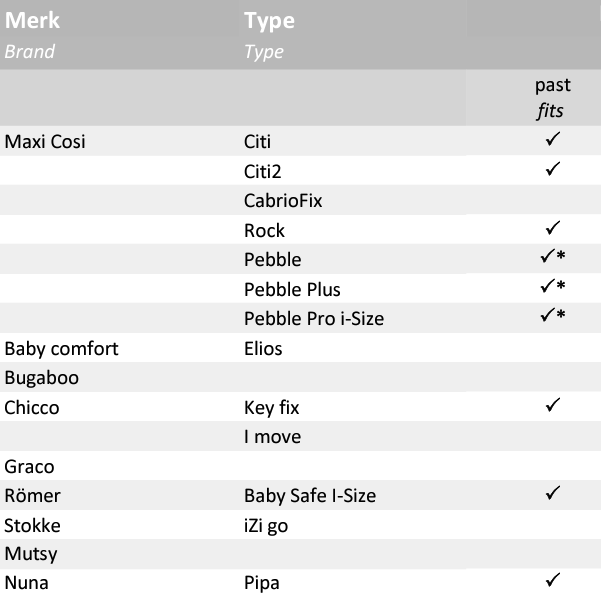The height and width of the screenshot is (608, 601).
Task: Click the checkmark in the Rock row
Action: coord(553,228)
